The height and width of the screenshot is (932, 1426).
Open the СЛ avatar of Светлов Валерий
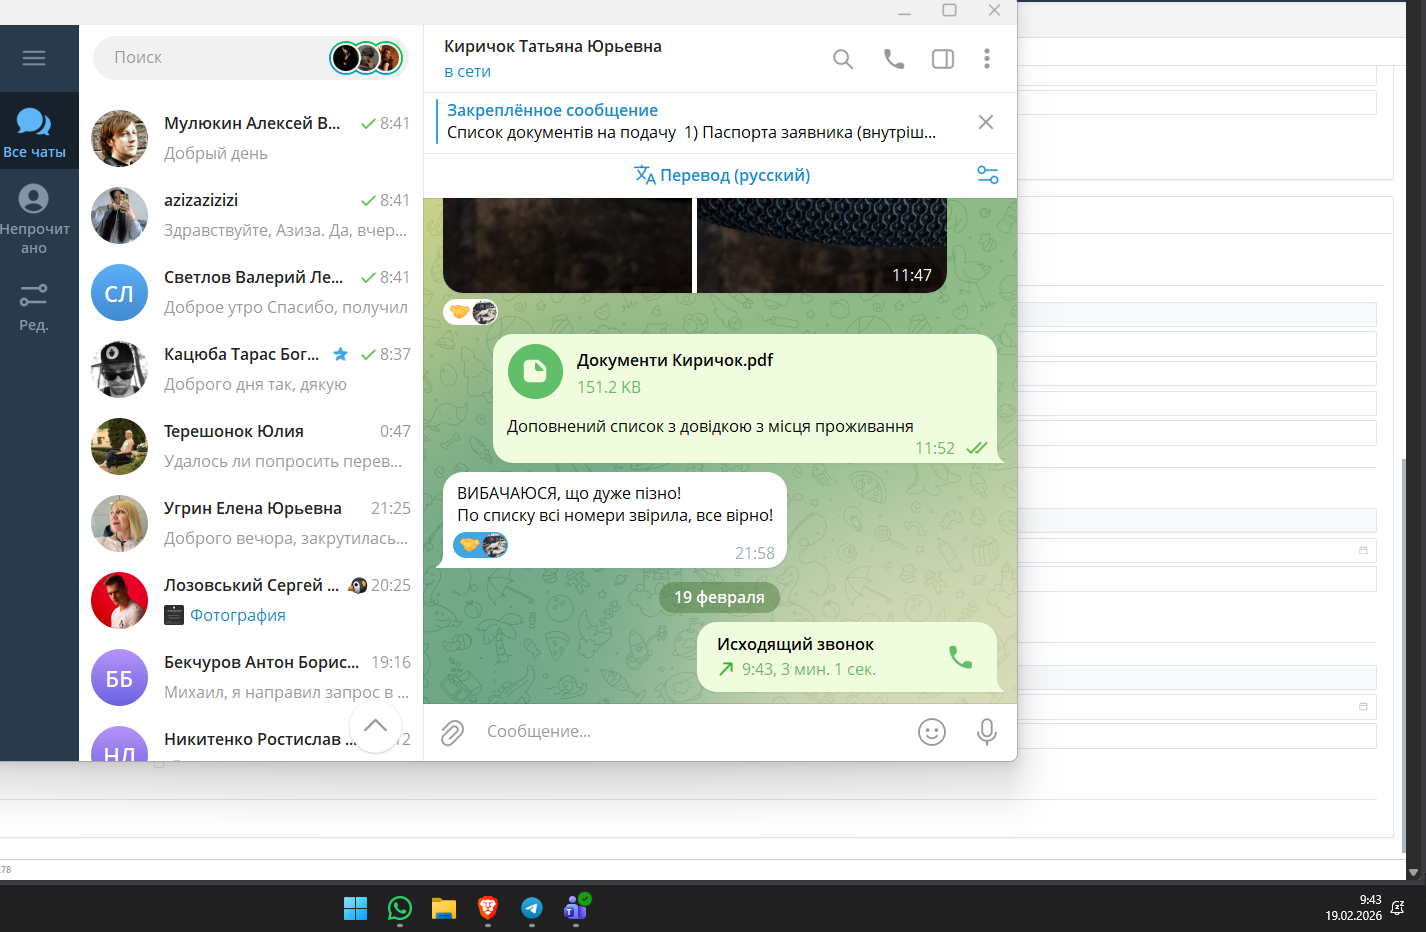tap(120, 293)
